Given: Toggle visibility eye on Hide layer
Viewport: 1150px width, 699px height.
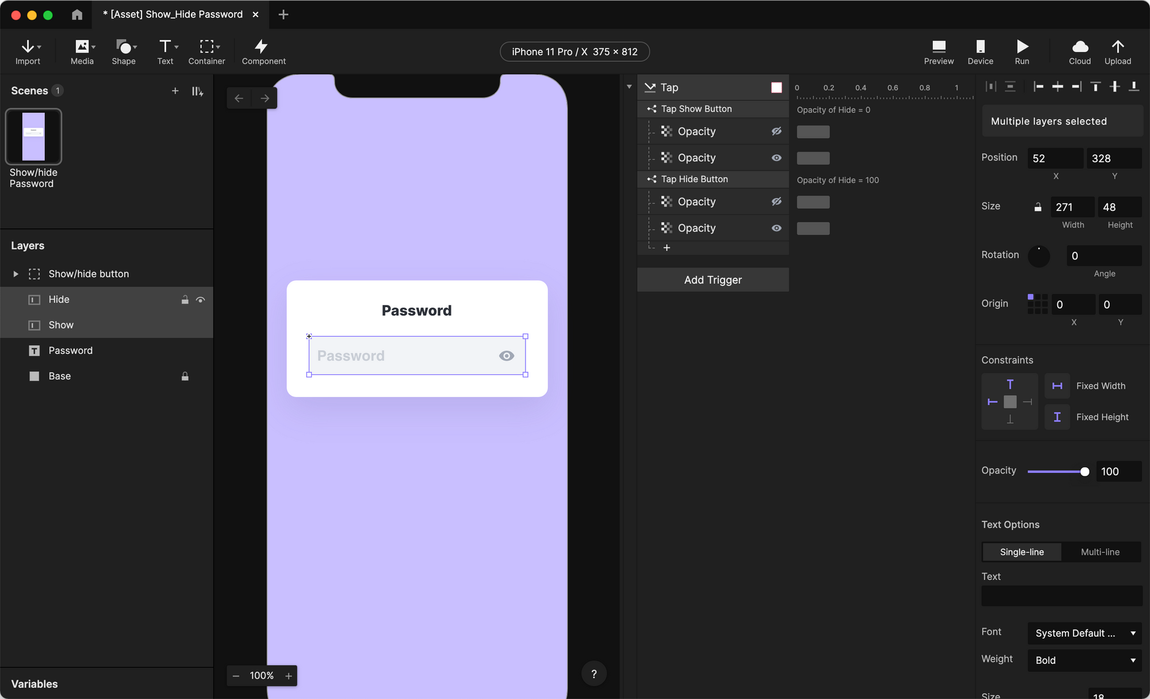Looking at the screenshot, I should [200, 300].
